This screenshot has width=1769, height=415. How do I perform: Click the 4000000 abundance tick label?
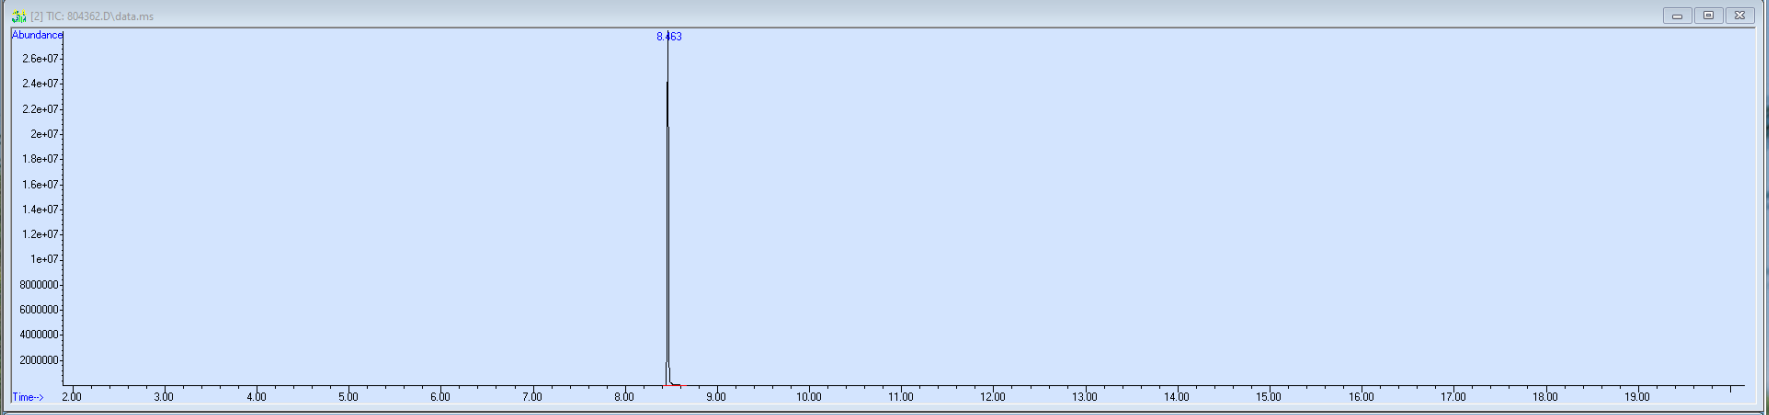coord(39,335)
